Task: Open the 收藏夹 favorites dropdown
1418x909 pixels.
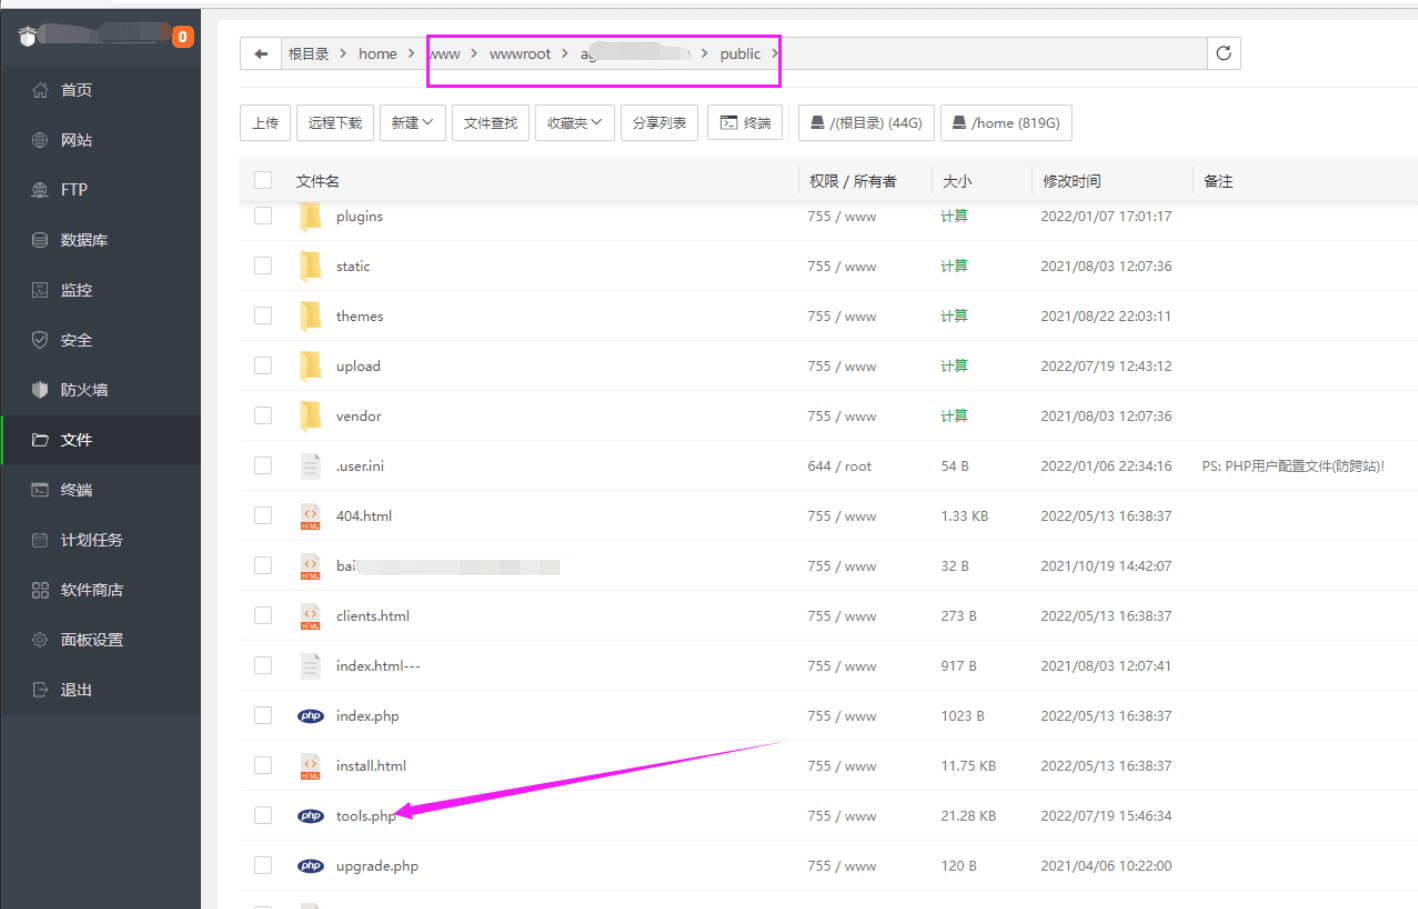Action: (x=575, y=123)
